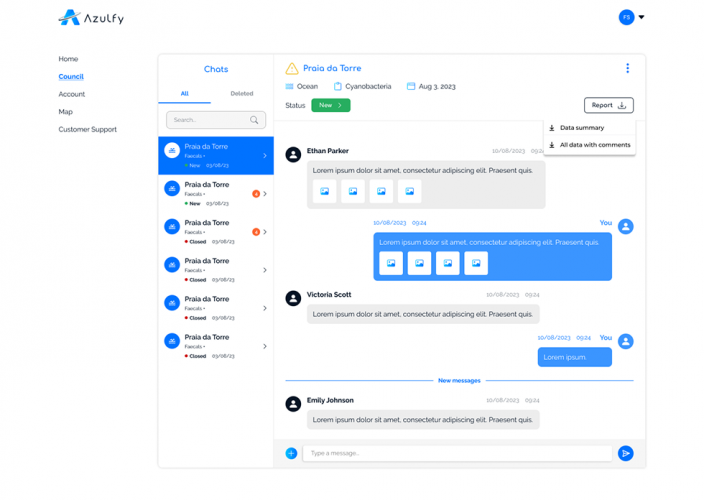
Task: Open fourth image in your blue message
Action: coord(476,263)
